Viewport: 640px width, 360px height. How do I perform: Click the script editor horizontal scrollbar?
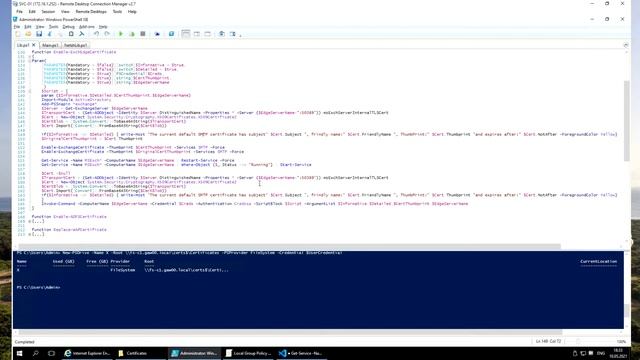(x=290, y=247)
